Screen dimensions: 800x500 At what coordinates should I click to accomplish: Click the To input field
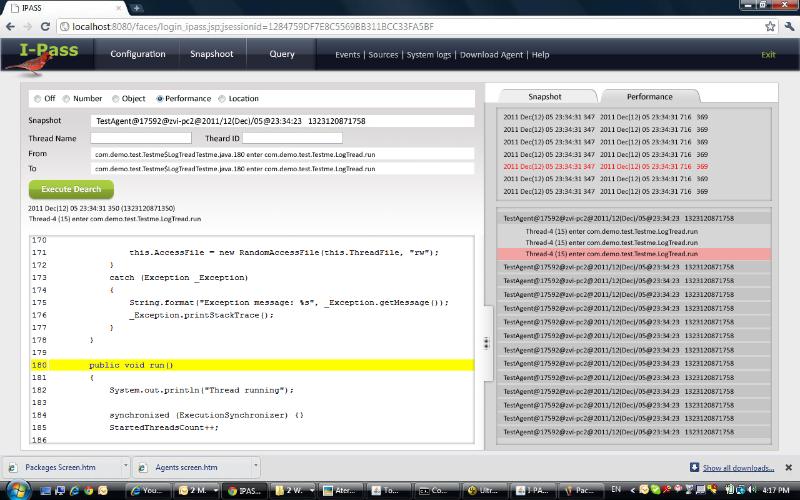(282, 168)
